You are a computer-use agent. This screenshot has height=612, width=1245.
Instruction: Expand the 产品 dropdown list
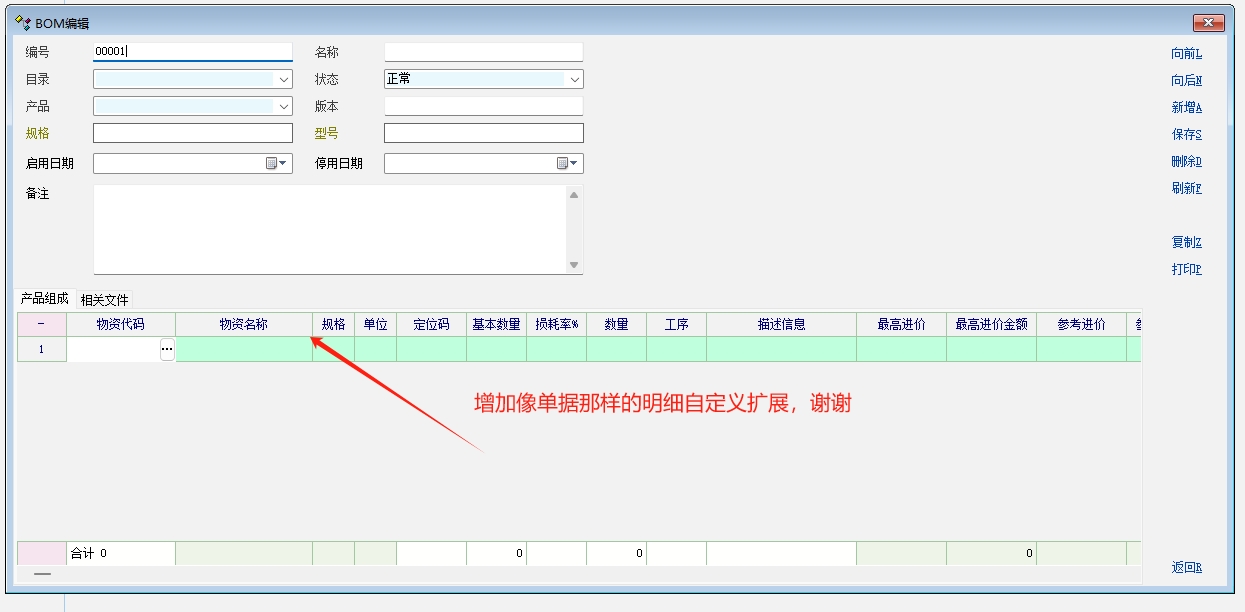284,106
